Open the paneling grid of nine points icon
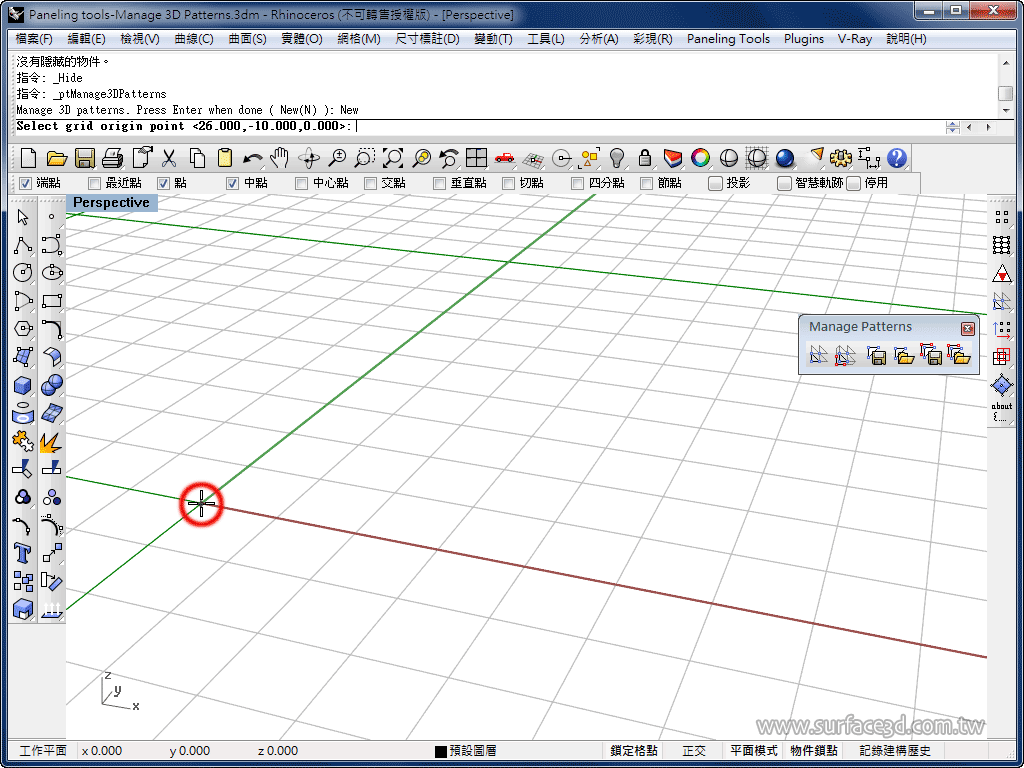 (1001, 245)
